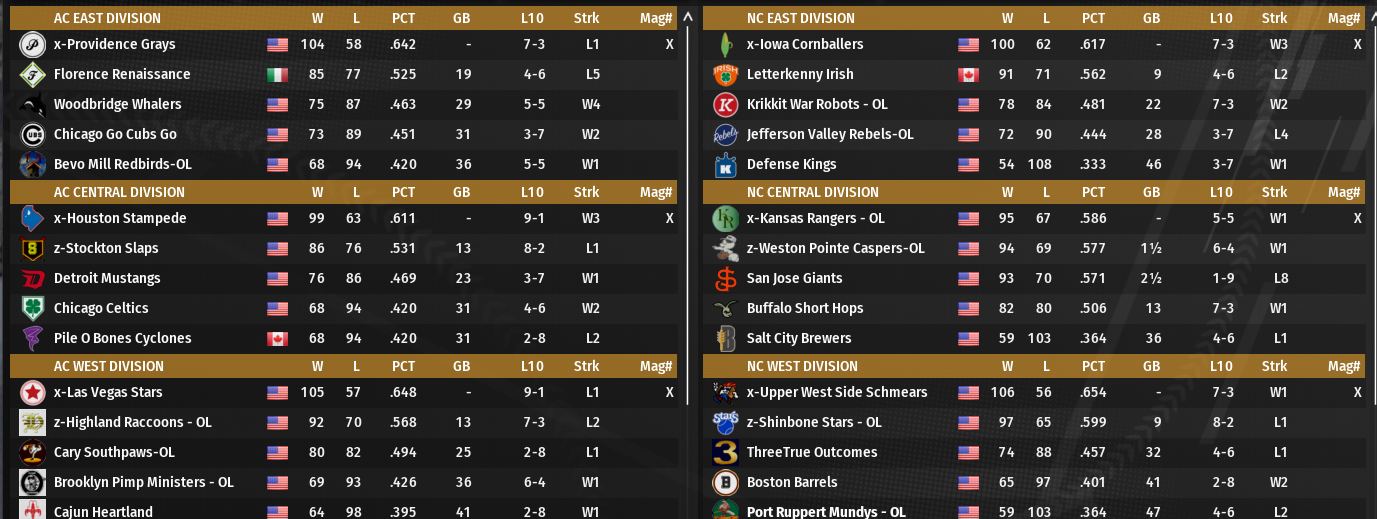The height and width of the screenshot is (519, 1377).
Task: Click the Letterkenny Irish team logo
Action: tap(725, 75)
